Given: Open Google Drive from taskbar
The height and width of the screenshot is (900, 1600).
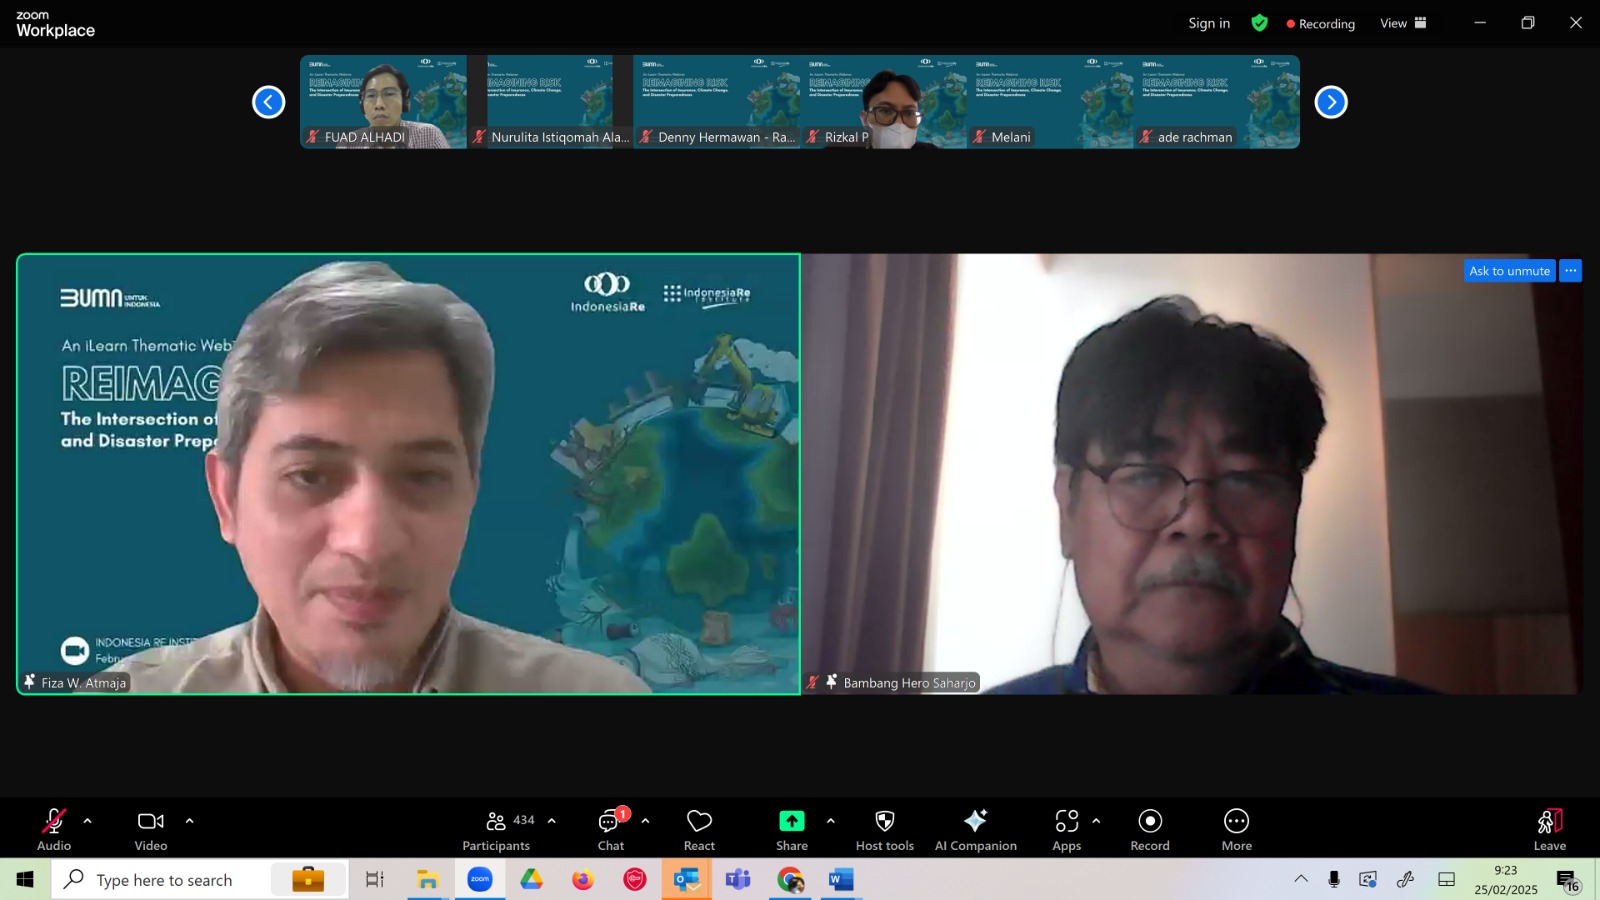Looking at the screenshot, I should click(531, 880).
